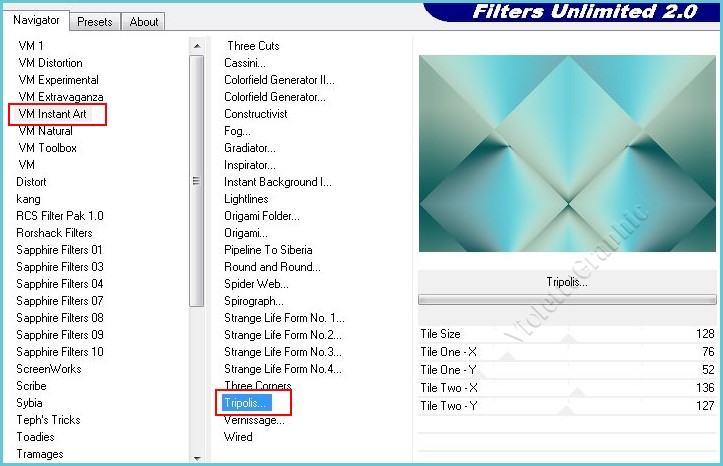The width and height of the screenshot is (723, 466).
Task: Open the About tab
Action: 144,21
